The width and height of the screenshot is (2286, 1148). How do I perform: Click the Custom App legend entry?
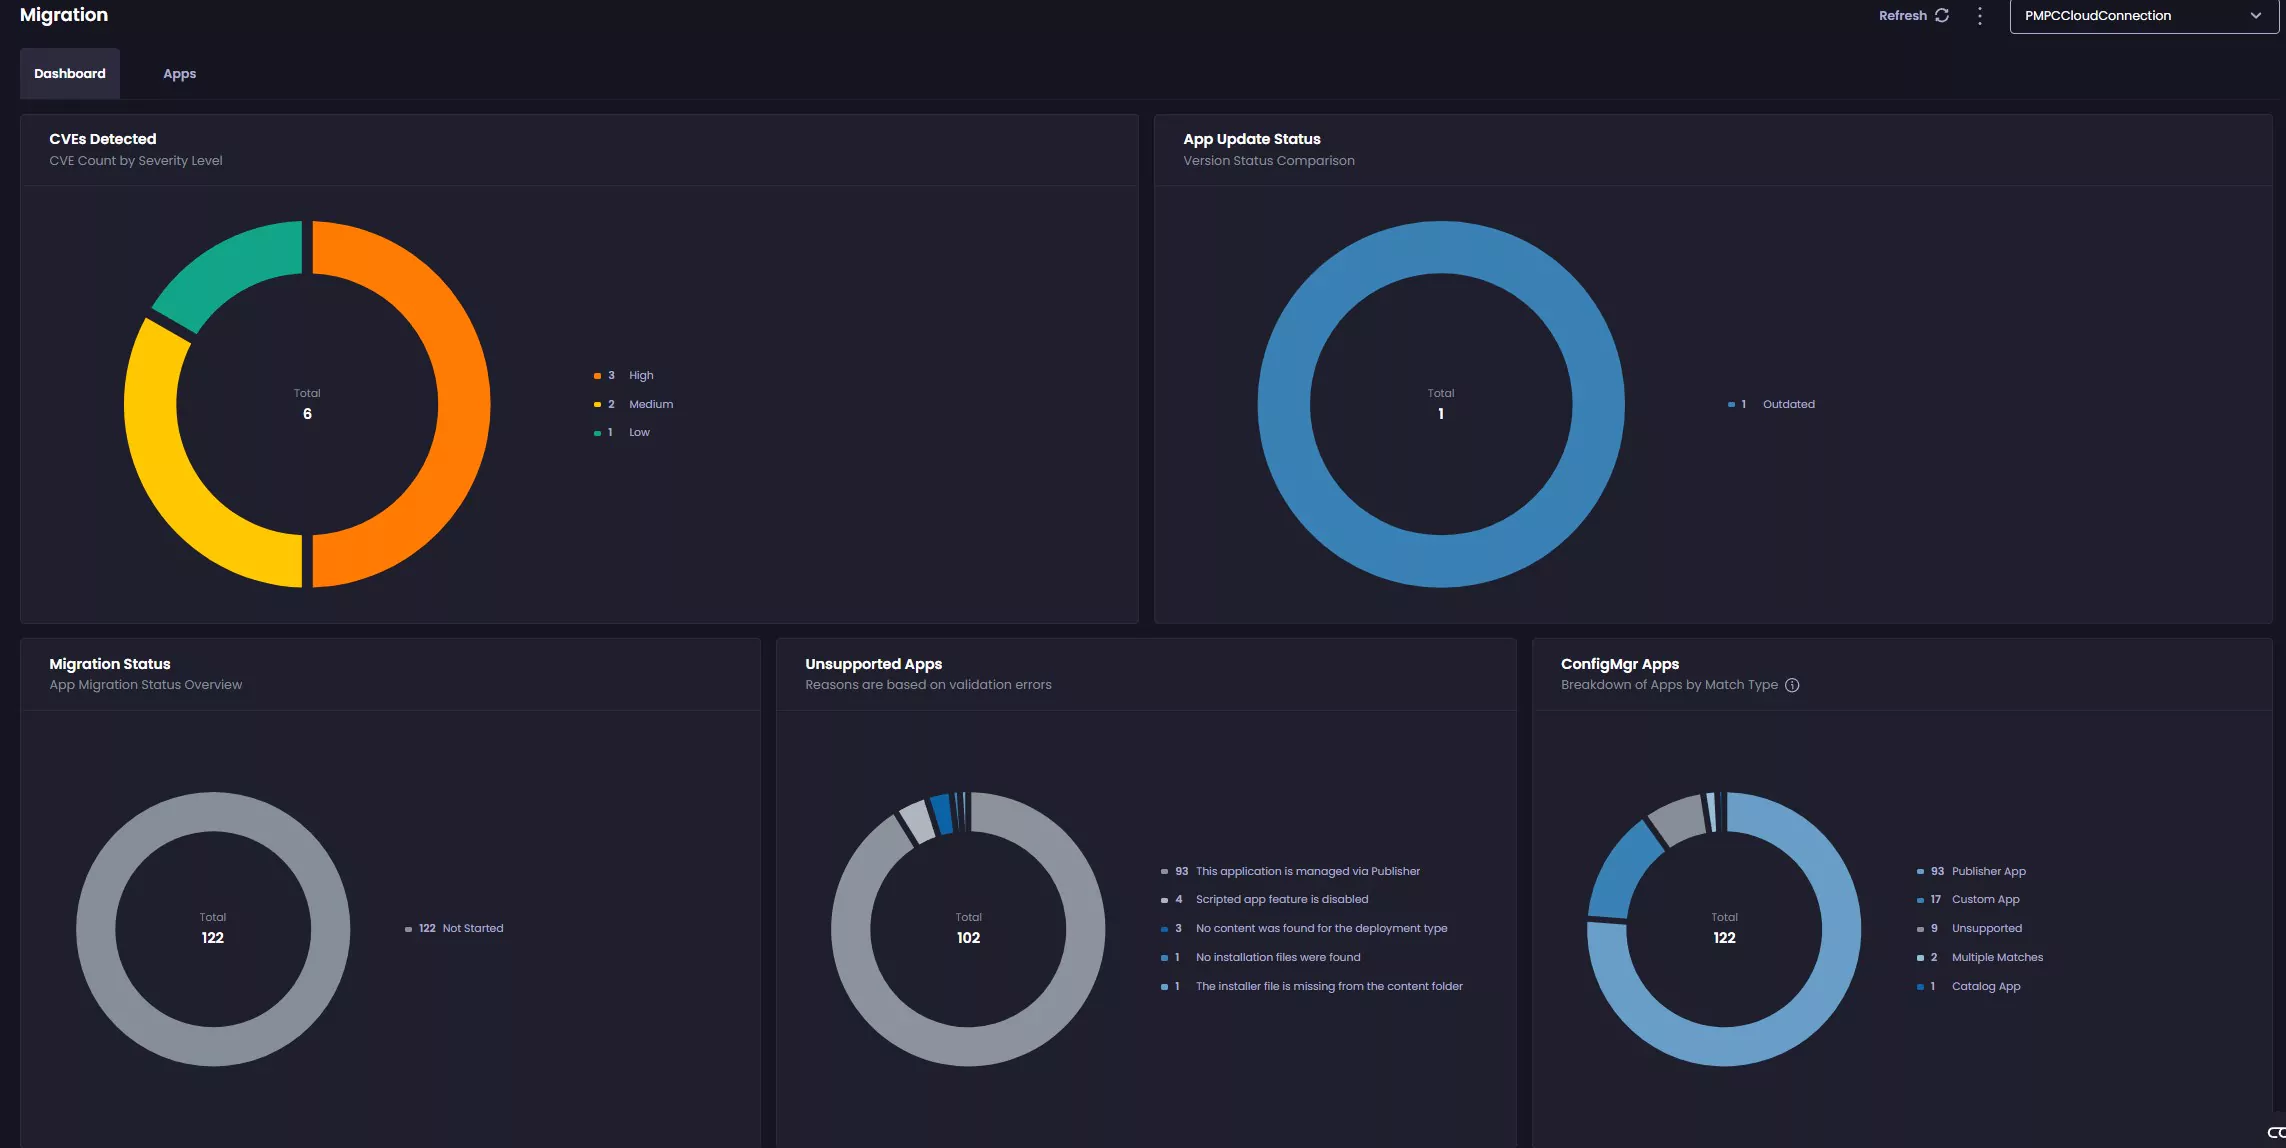coord(1985,899)
